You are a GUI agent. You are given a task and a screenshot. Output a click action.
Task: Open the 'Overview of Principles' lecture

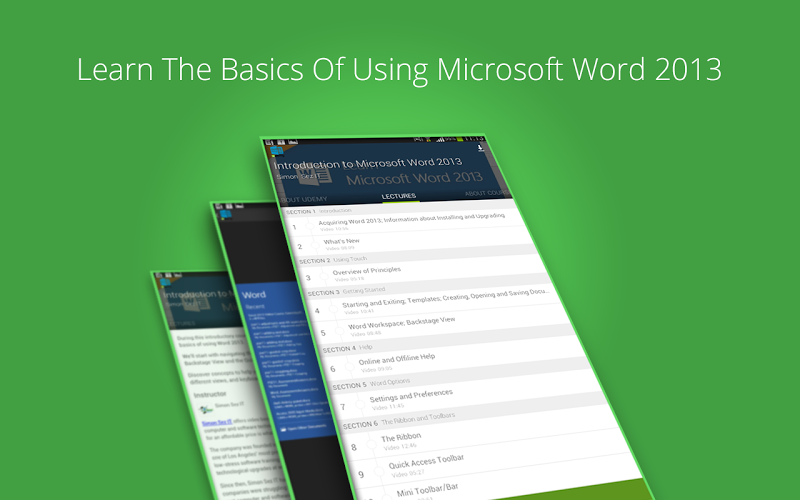[x=367, y=270]
